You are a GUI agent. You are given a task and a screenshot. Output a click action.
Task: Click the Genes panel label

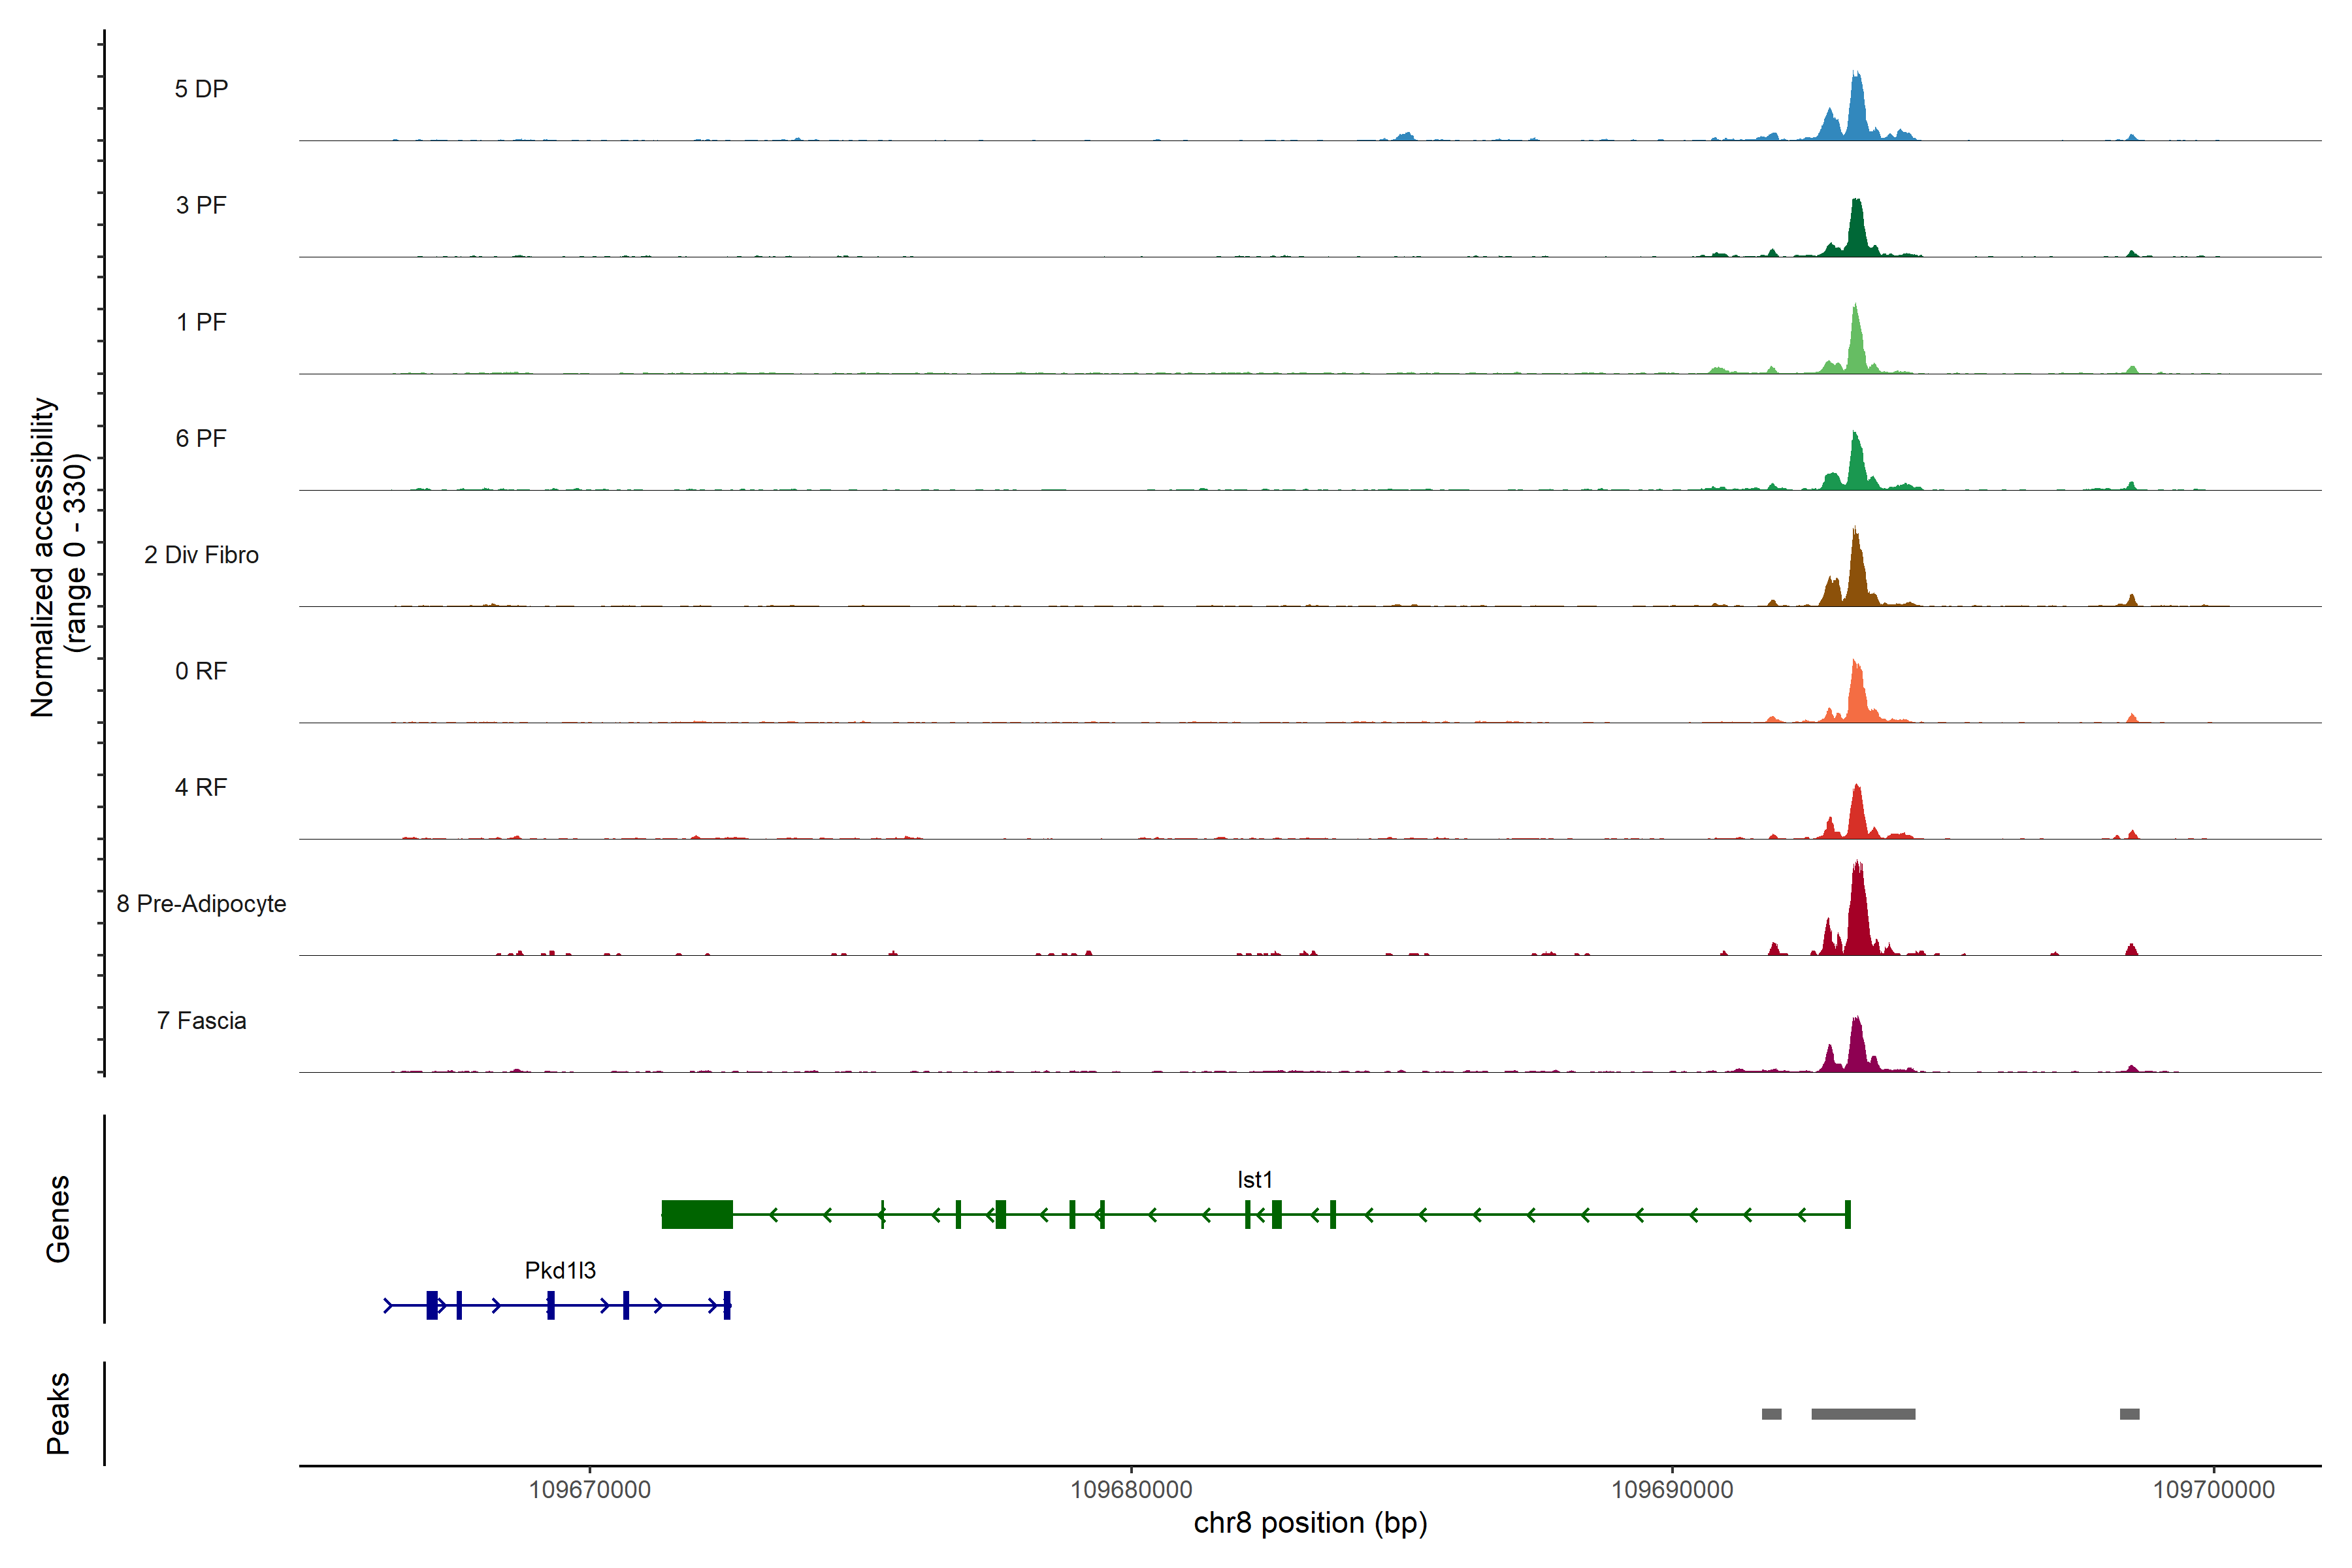click(x=58, y=1219)
